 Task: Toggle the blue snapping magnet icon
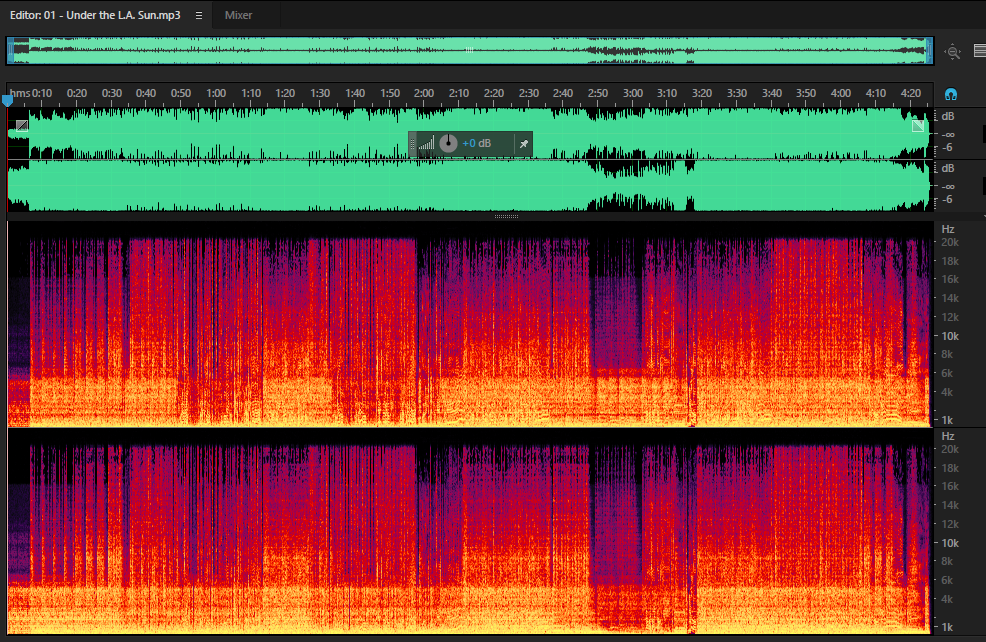click(x=951, y=94)
